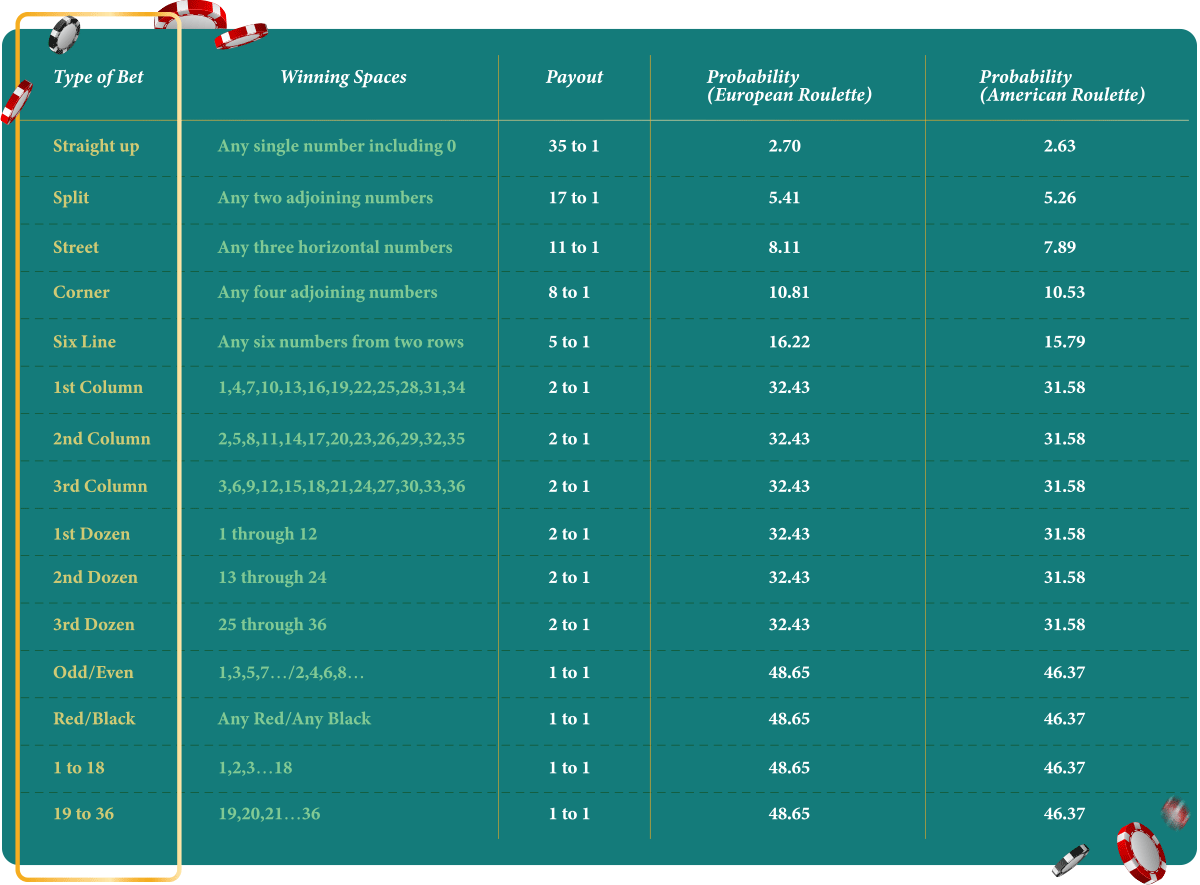Click the 'Type of Bet' column header
This screenshot has width=1200, height=885.
coord(98,77)
